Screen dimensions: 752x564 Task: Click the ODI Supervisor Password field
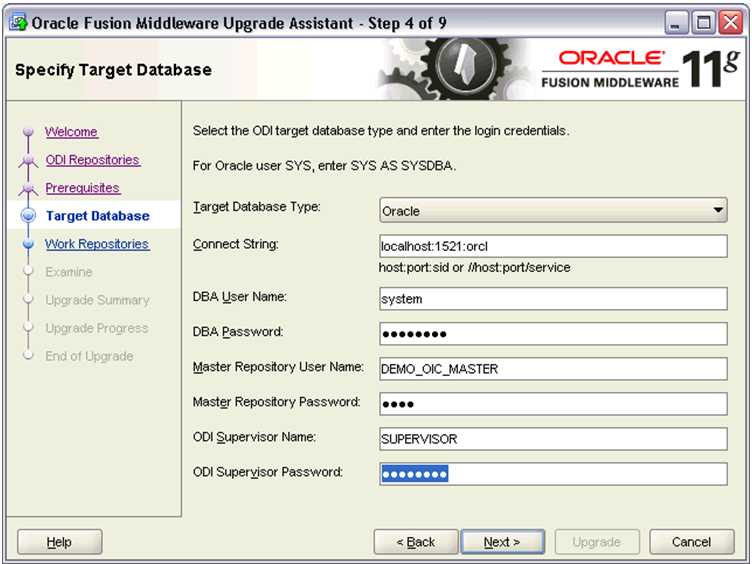553,474
